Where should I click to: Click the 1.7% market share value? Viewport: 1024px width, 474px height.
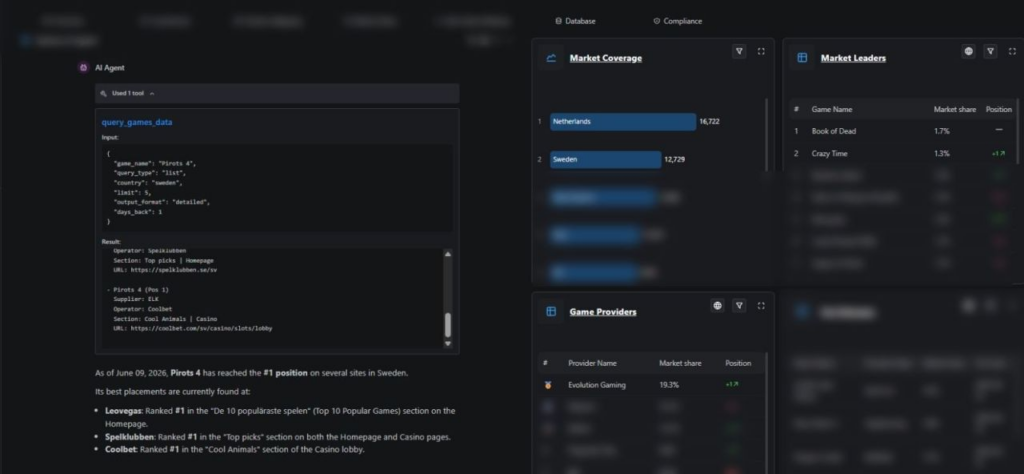click(942, 131)
